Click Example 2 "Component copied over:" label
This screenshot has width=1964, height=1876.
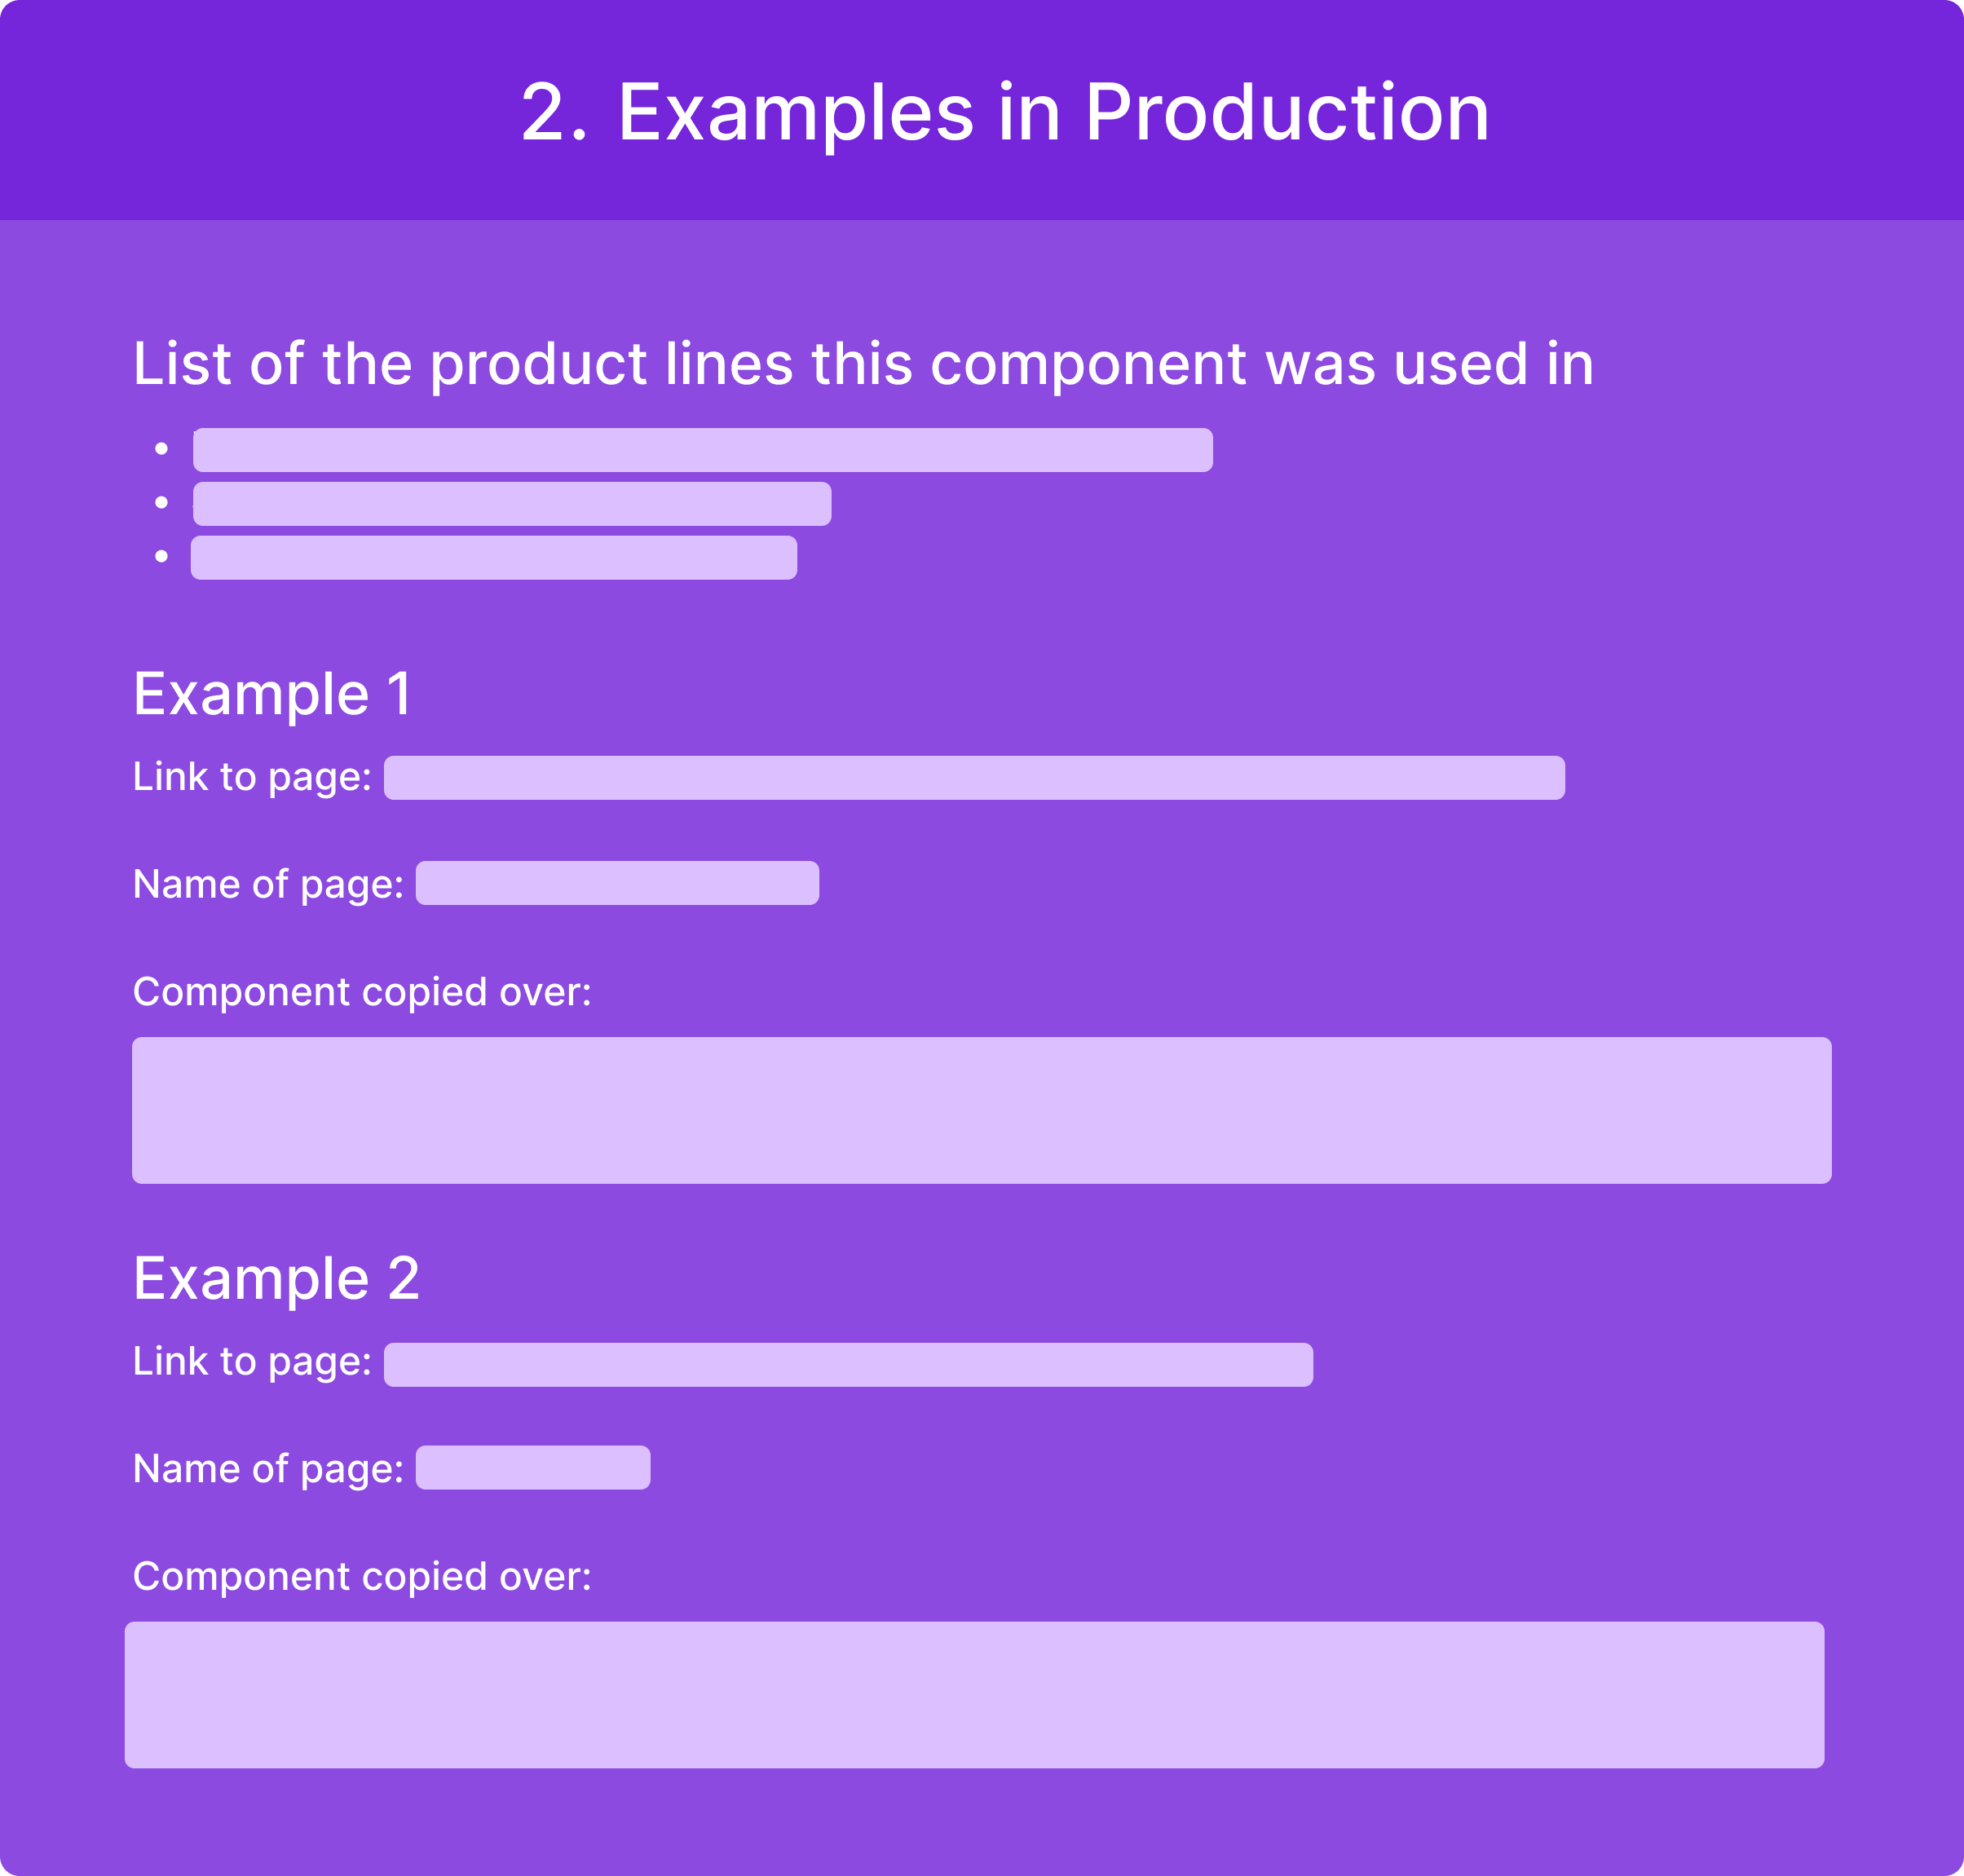(362, 1577)
